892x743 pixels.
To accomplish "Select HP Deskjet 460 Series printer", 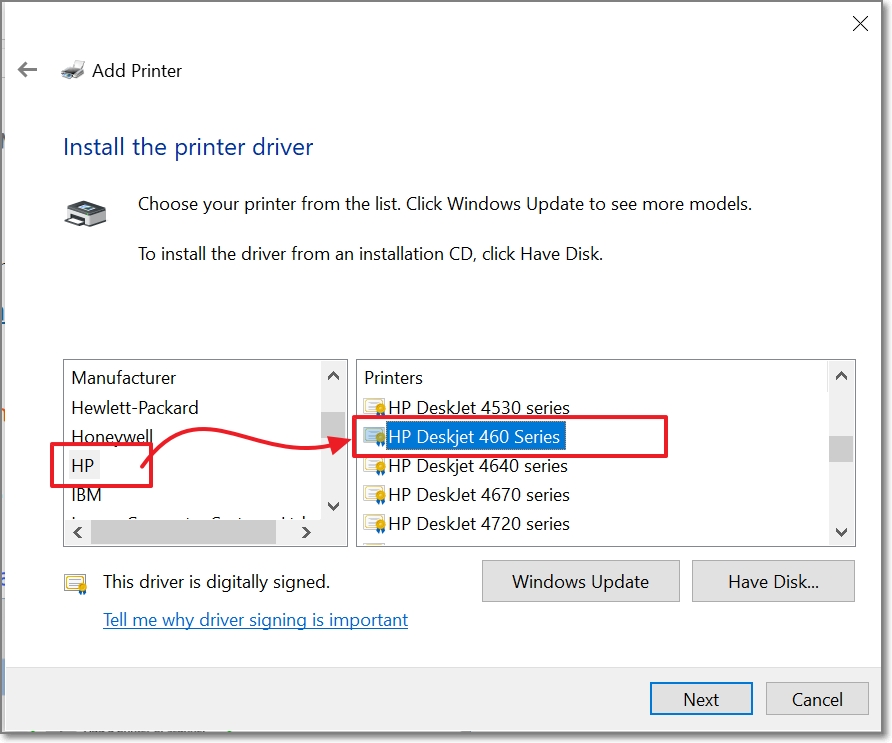I will [x=474, y=436].
